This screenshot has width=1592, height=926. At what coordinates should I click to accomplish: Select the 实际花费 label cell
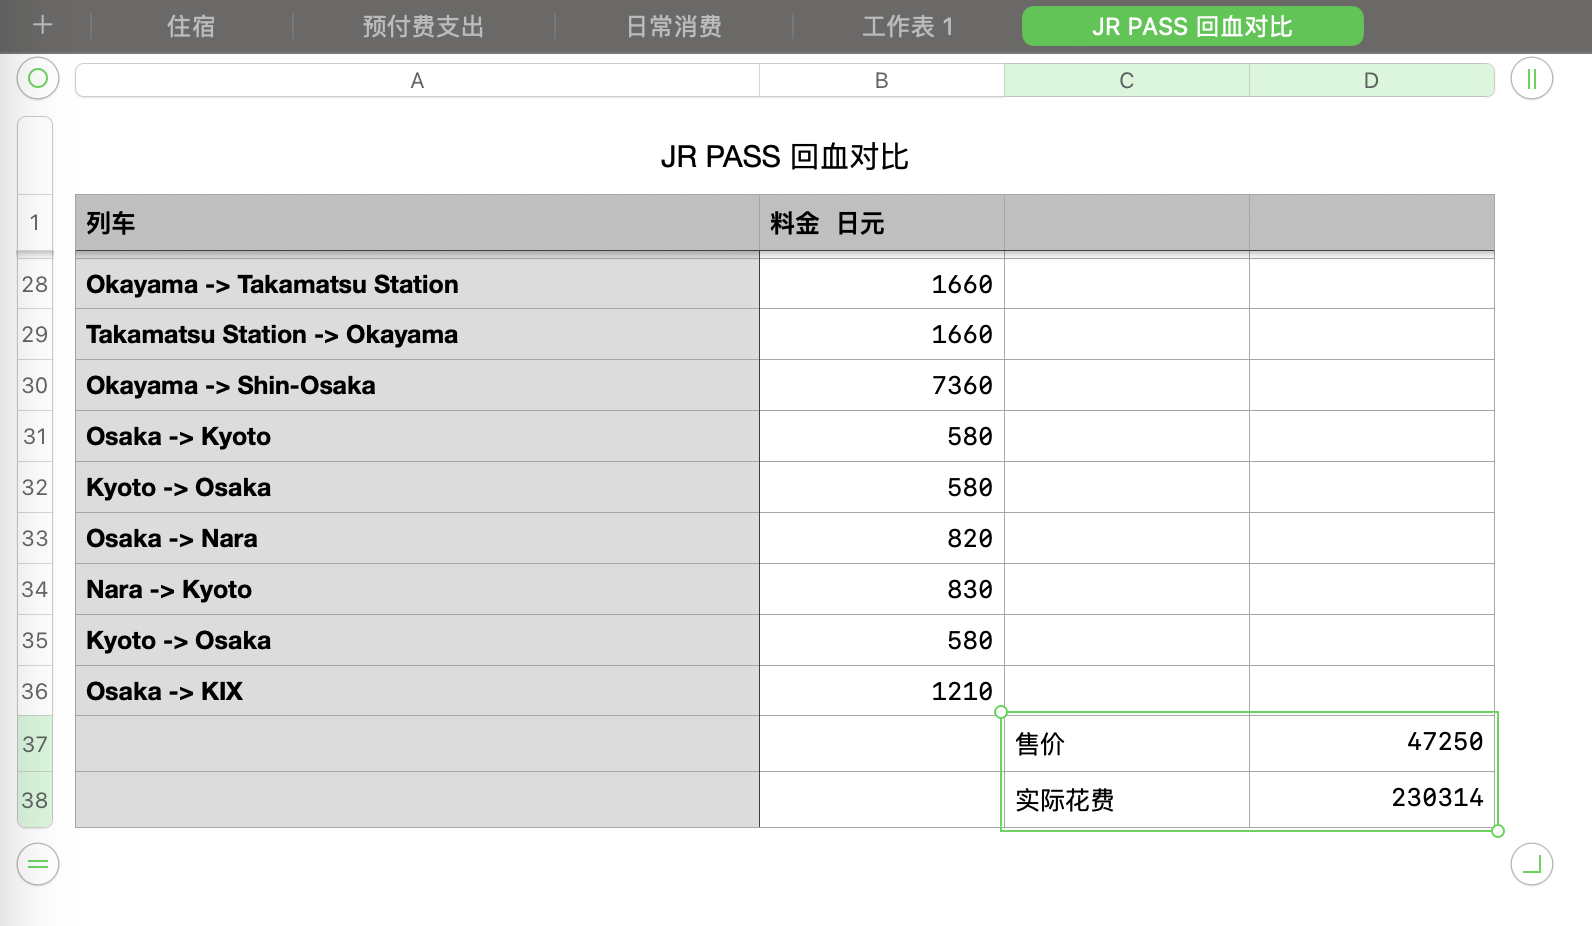1126,800
